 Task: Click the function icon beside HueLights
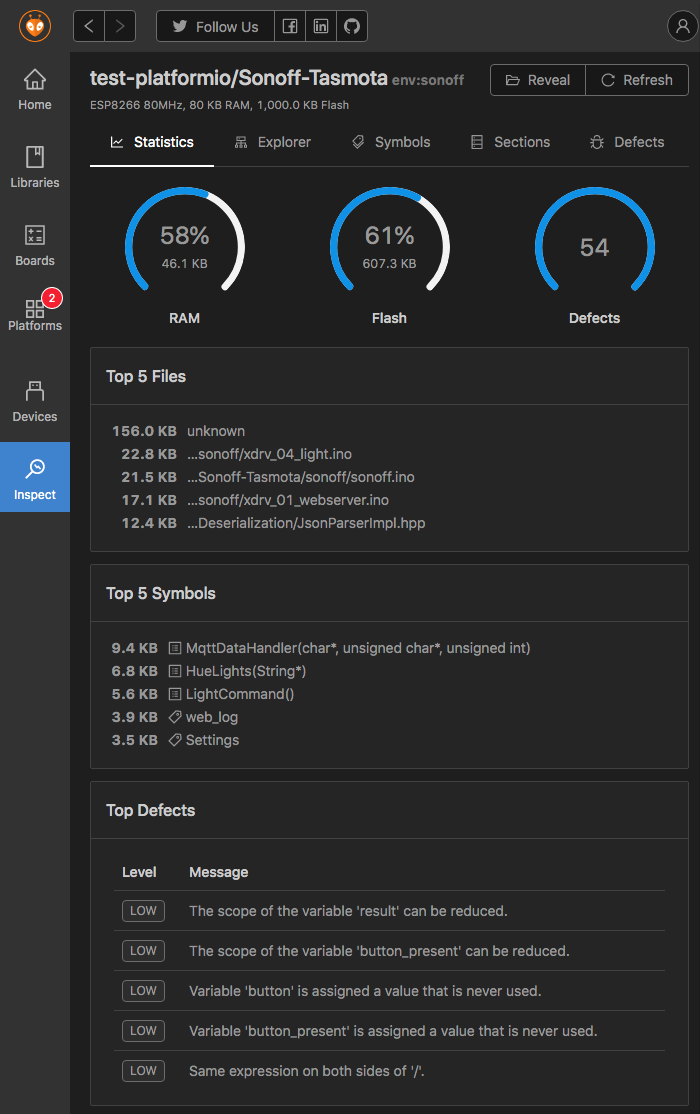click(x=174, y=671)
